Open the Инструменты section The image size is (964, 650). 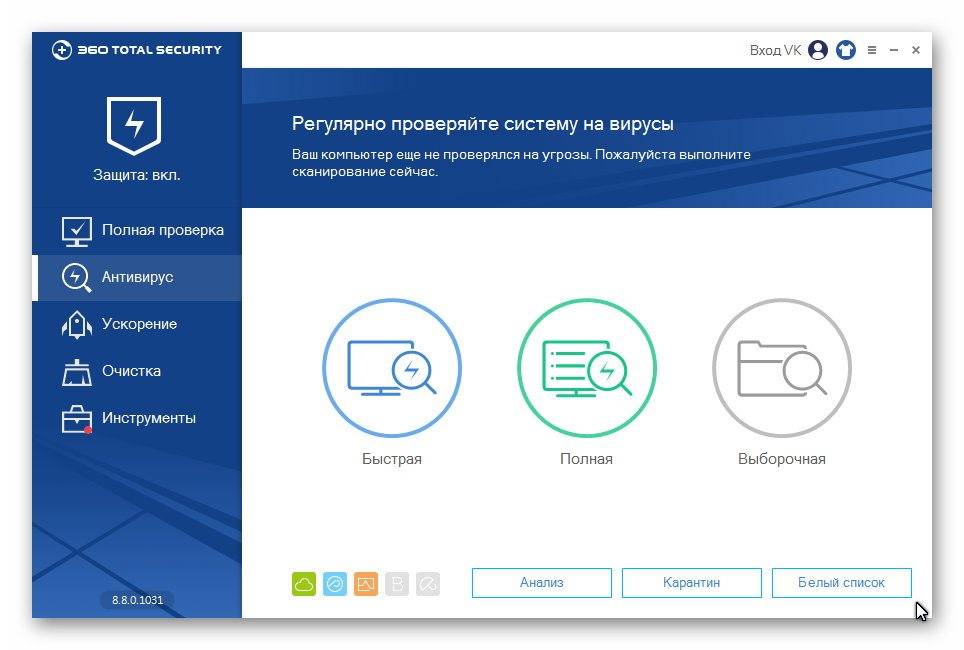pyautogui.click(x=137, y=418)
